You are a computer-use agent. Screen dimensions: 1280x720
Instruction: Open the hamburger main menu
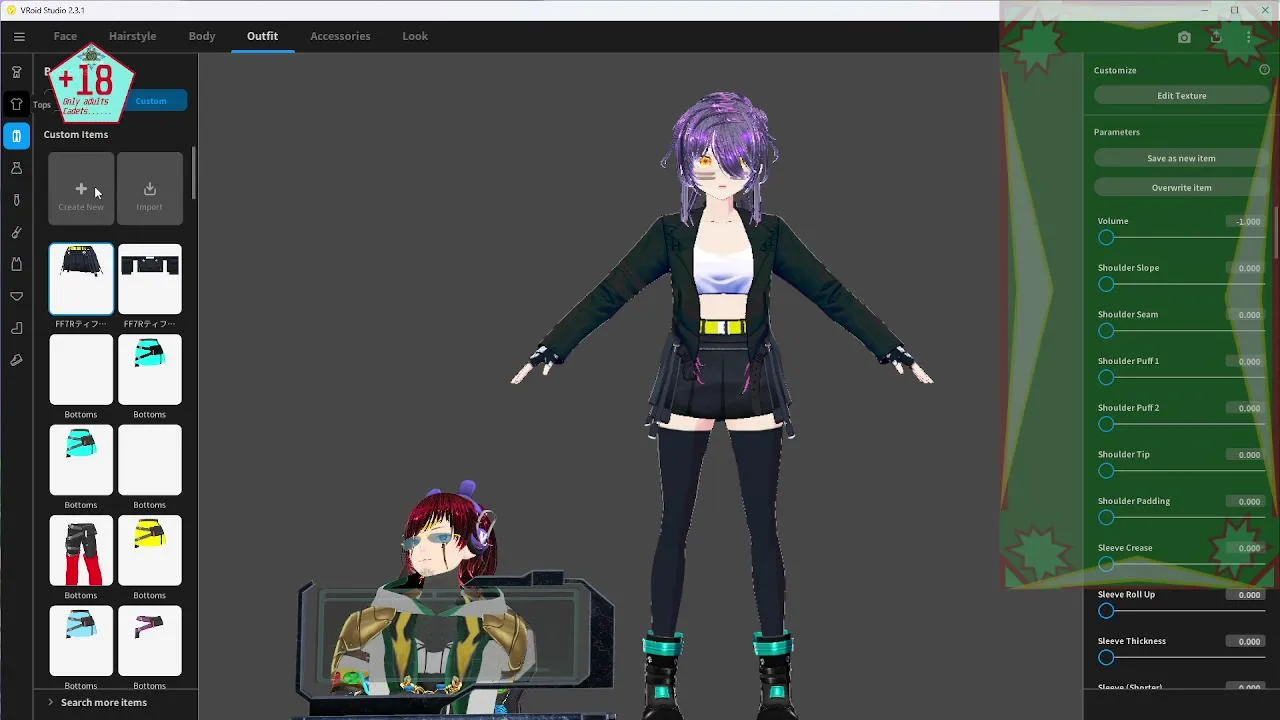coord(19,36)
